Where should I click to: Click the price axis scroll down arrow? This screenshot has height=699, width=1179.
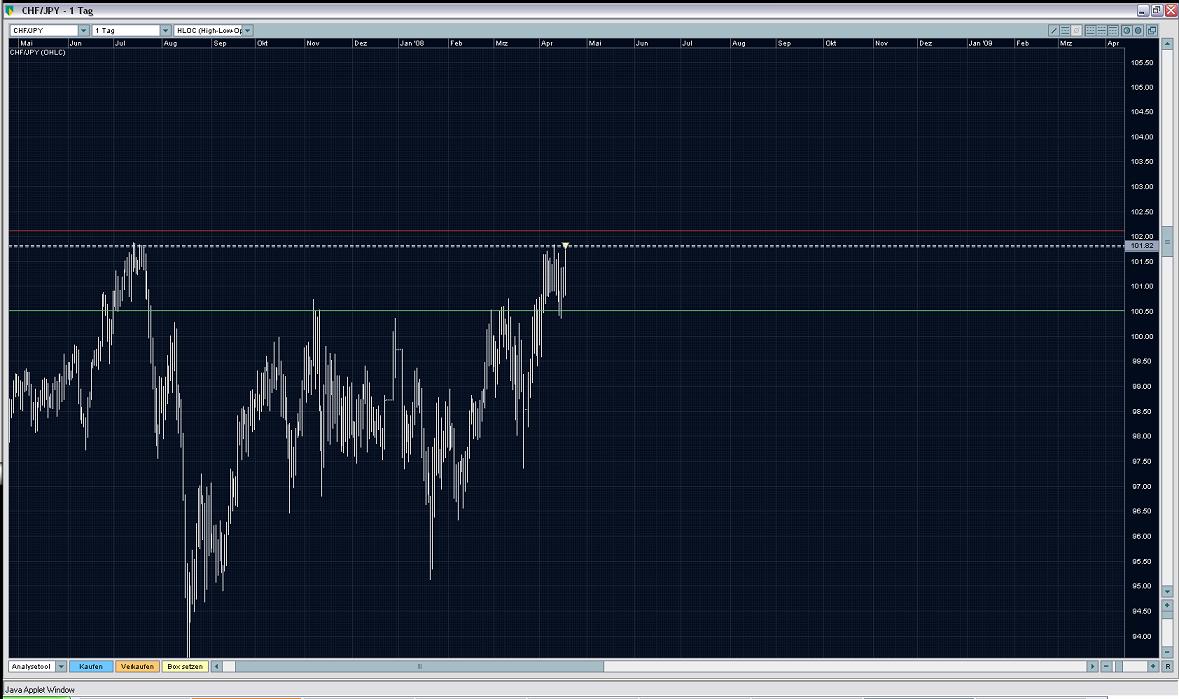1167,592
